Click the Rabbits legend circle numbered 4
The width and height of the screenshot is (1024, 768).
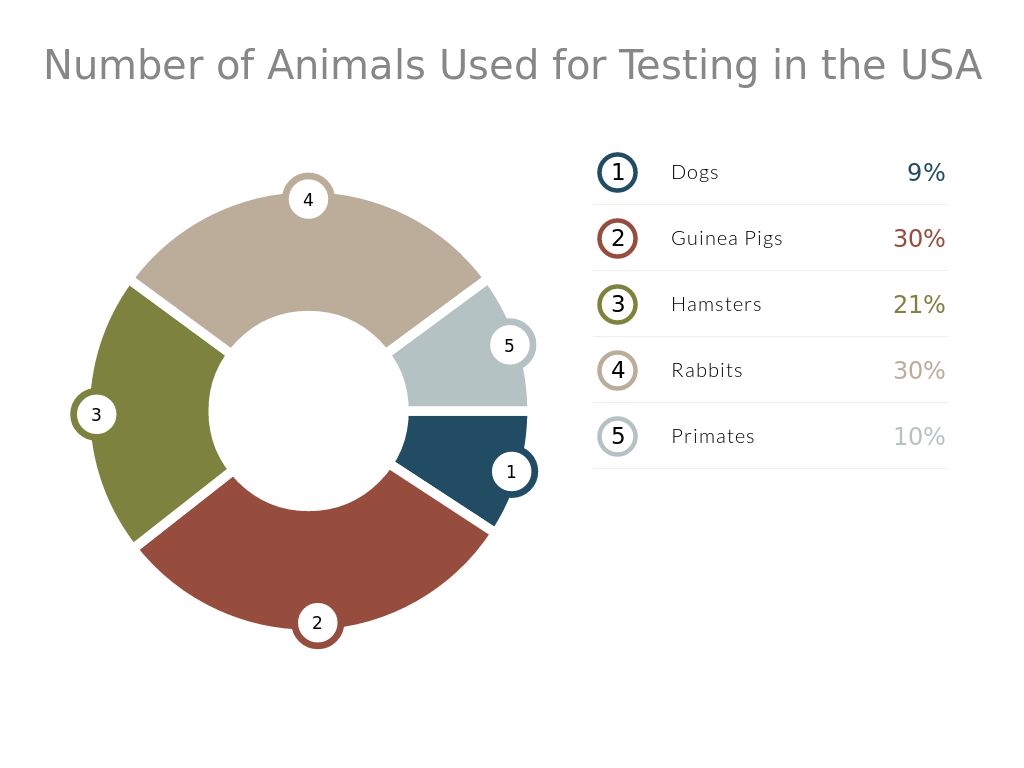[x=618, y=370]
